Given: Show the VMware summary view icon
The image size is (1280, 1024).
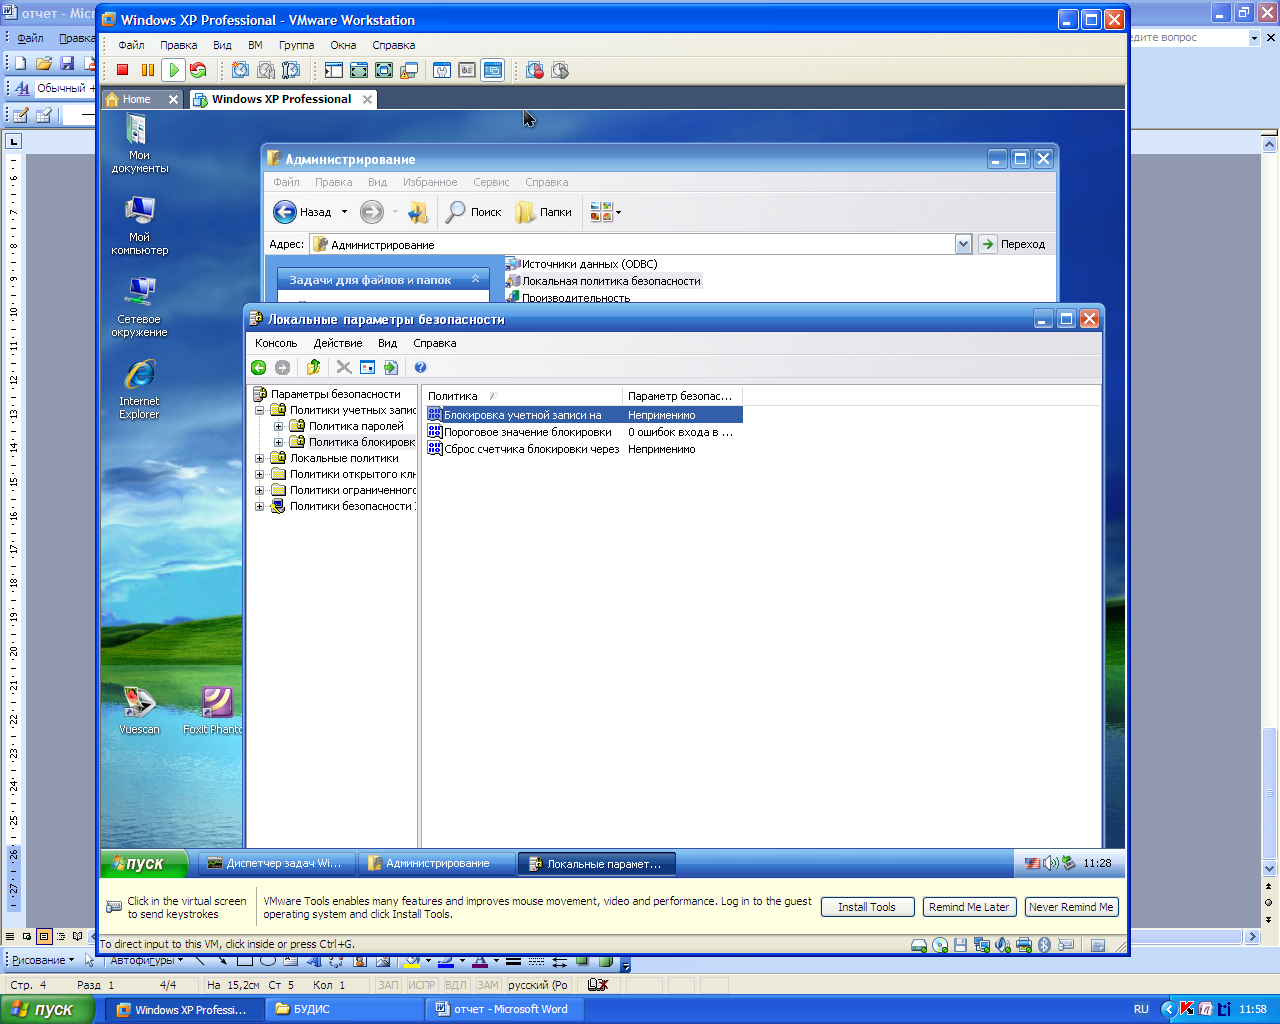Looking at the screenshot, I should tap(442, 70).
